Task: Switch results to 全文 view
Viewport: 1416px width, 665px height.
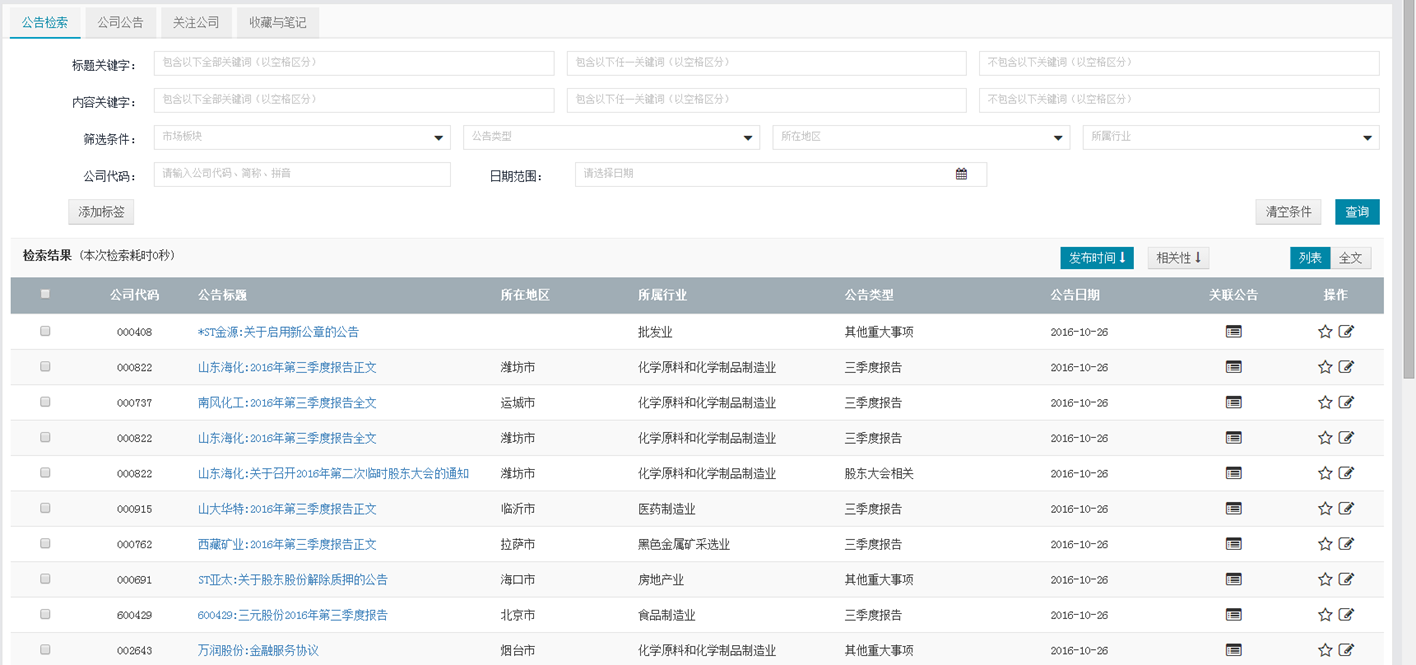Action: (1351, 258)
